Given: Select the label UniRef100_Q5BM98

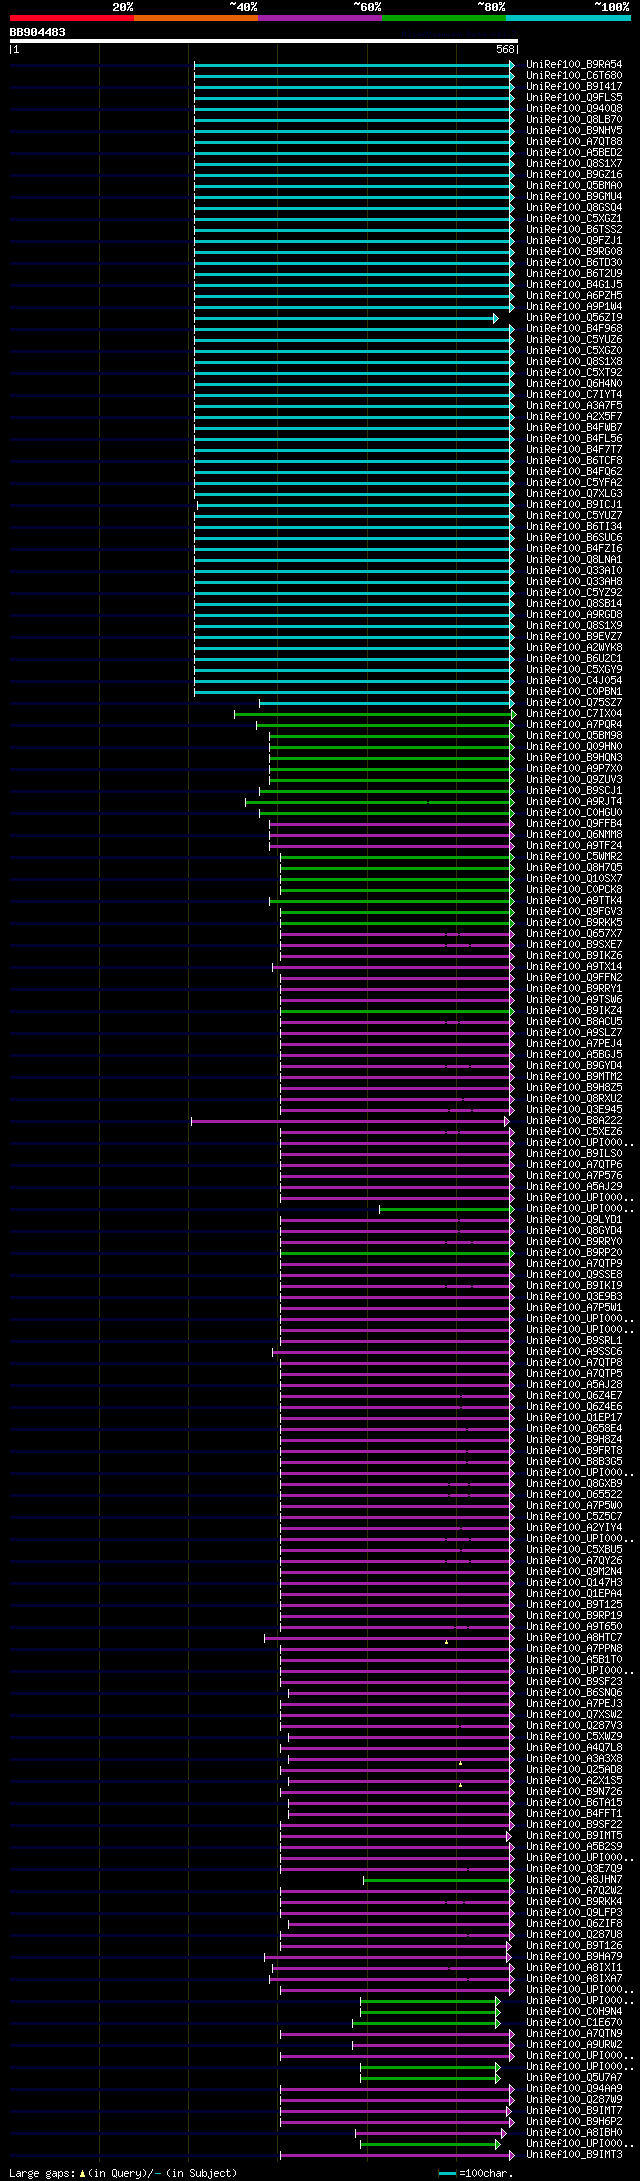Looking at the screenshot, I should click(x=574, y=736).
